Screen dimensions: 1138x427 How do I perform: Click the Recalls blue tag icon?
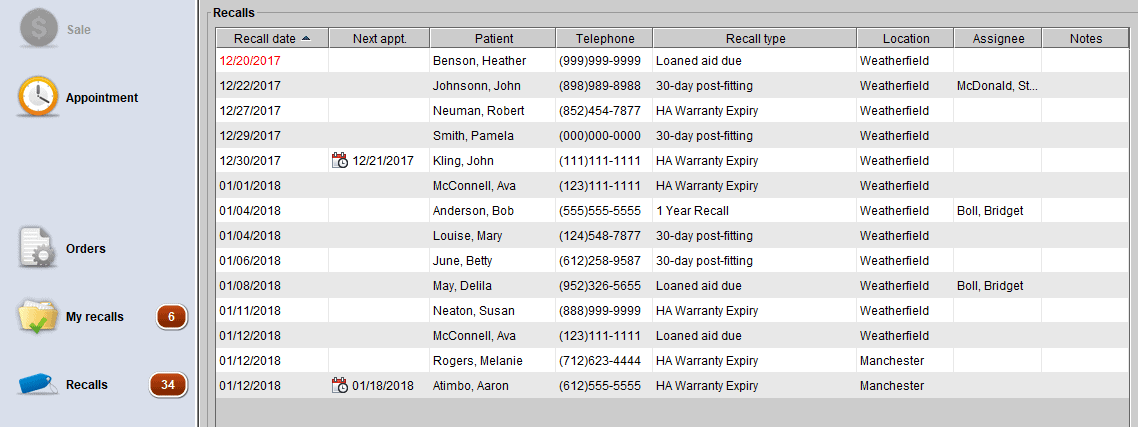39,385
